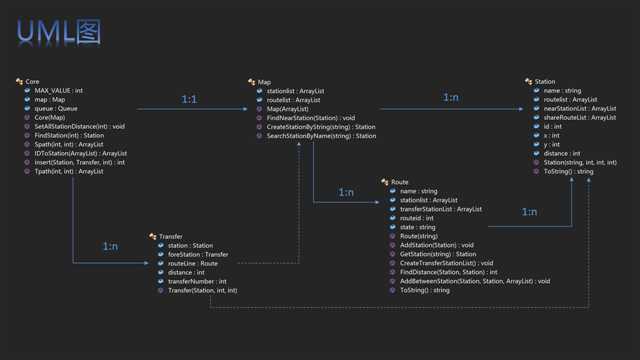Select Route ToString() : string text
This screenshot has width=640, height=360.
tap(425, 290)
